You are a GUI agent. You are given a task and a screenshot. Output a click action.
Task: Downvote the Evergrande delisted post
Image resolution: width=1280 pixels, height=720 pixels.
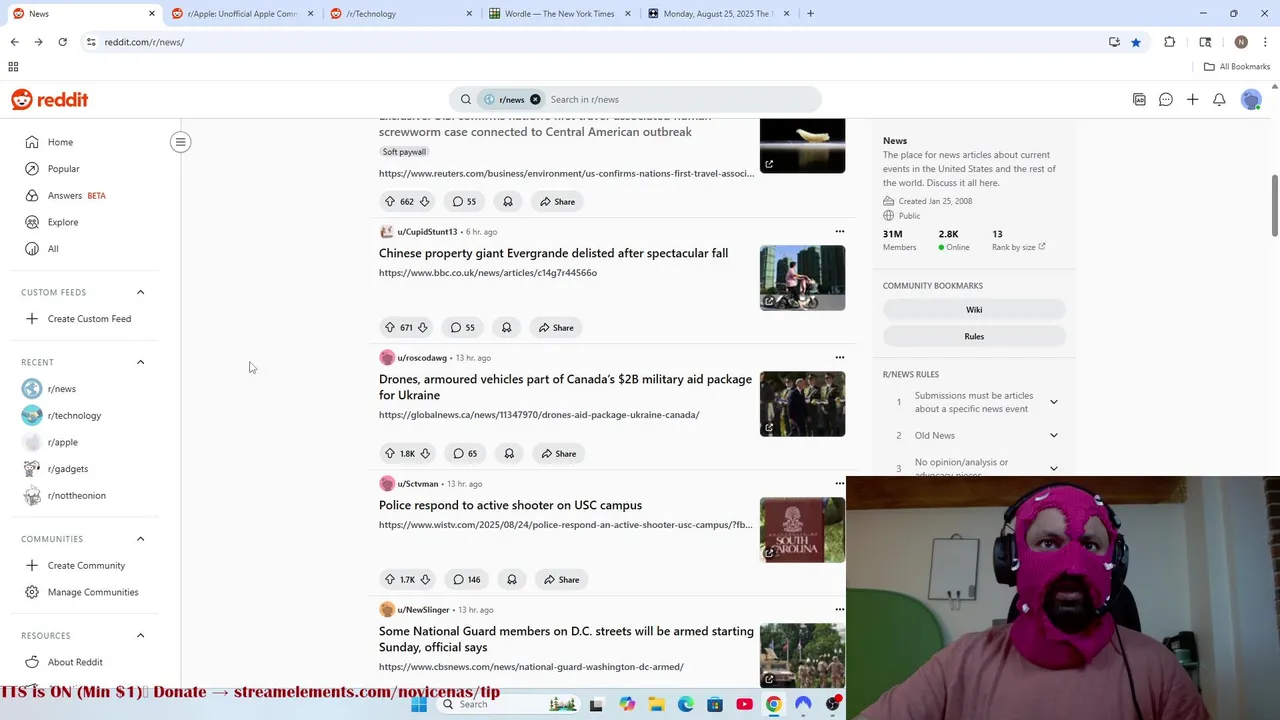422,327
